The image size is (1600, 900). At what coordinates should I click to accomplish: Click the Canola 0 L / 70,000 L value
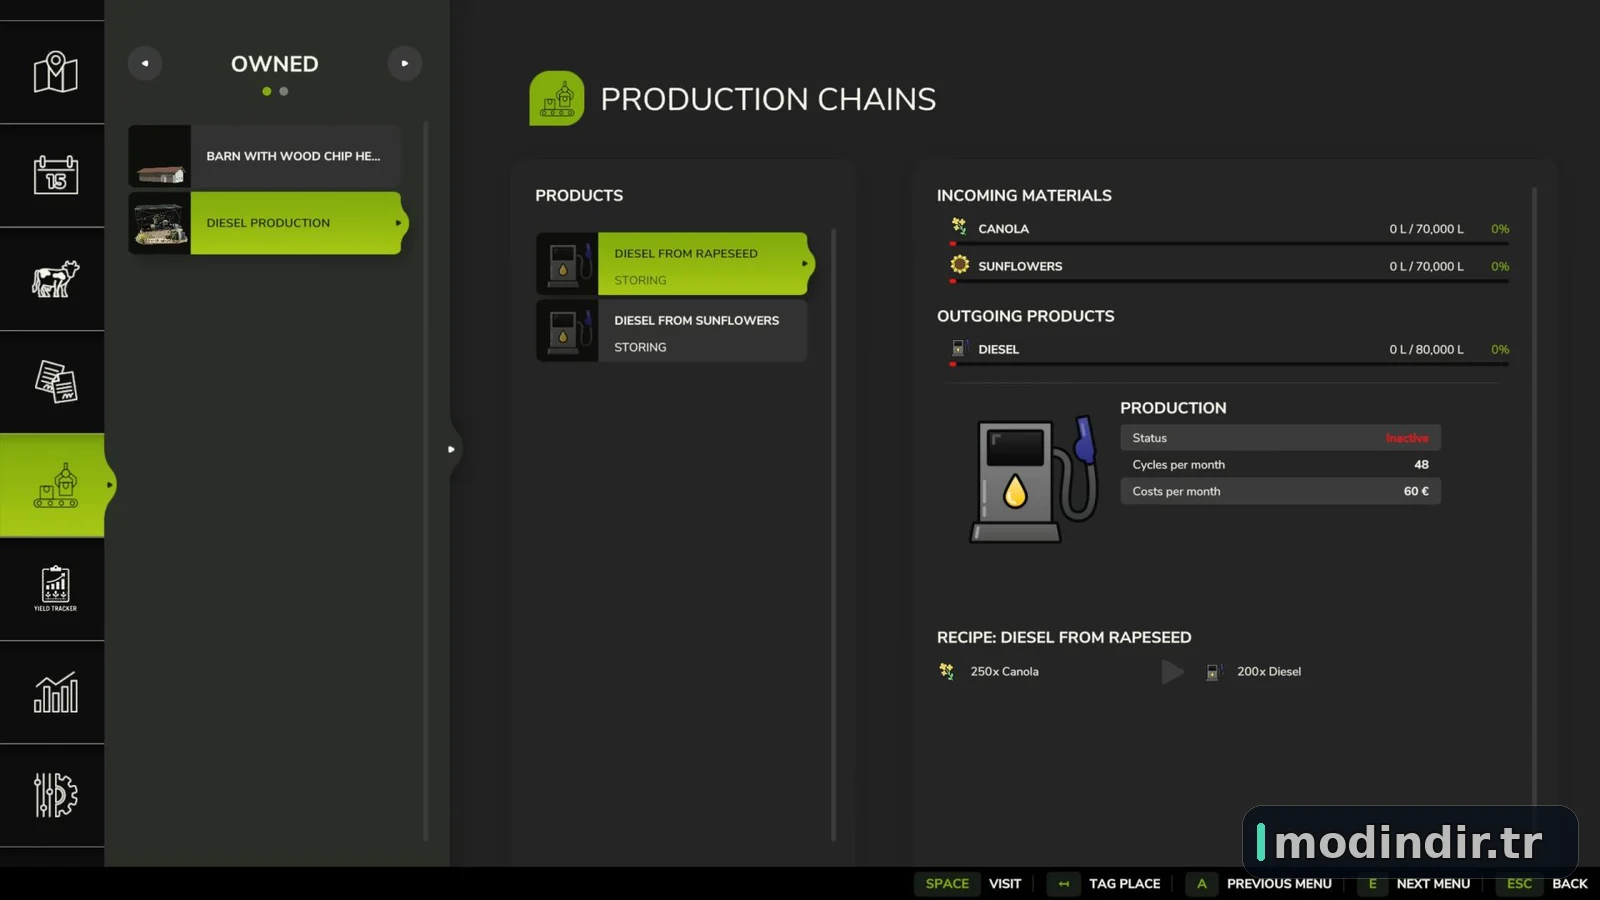1426,228
